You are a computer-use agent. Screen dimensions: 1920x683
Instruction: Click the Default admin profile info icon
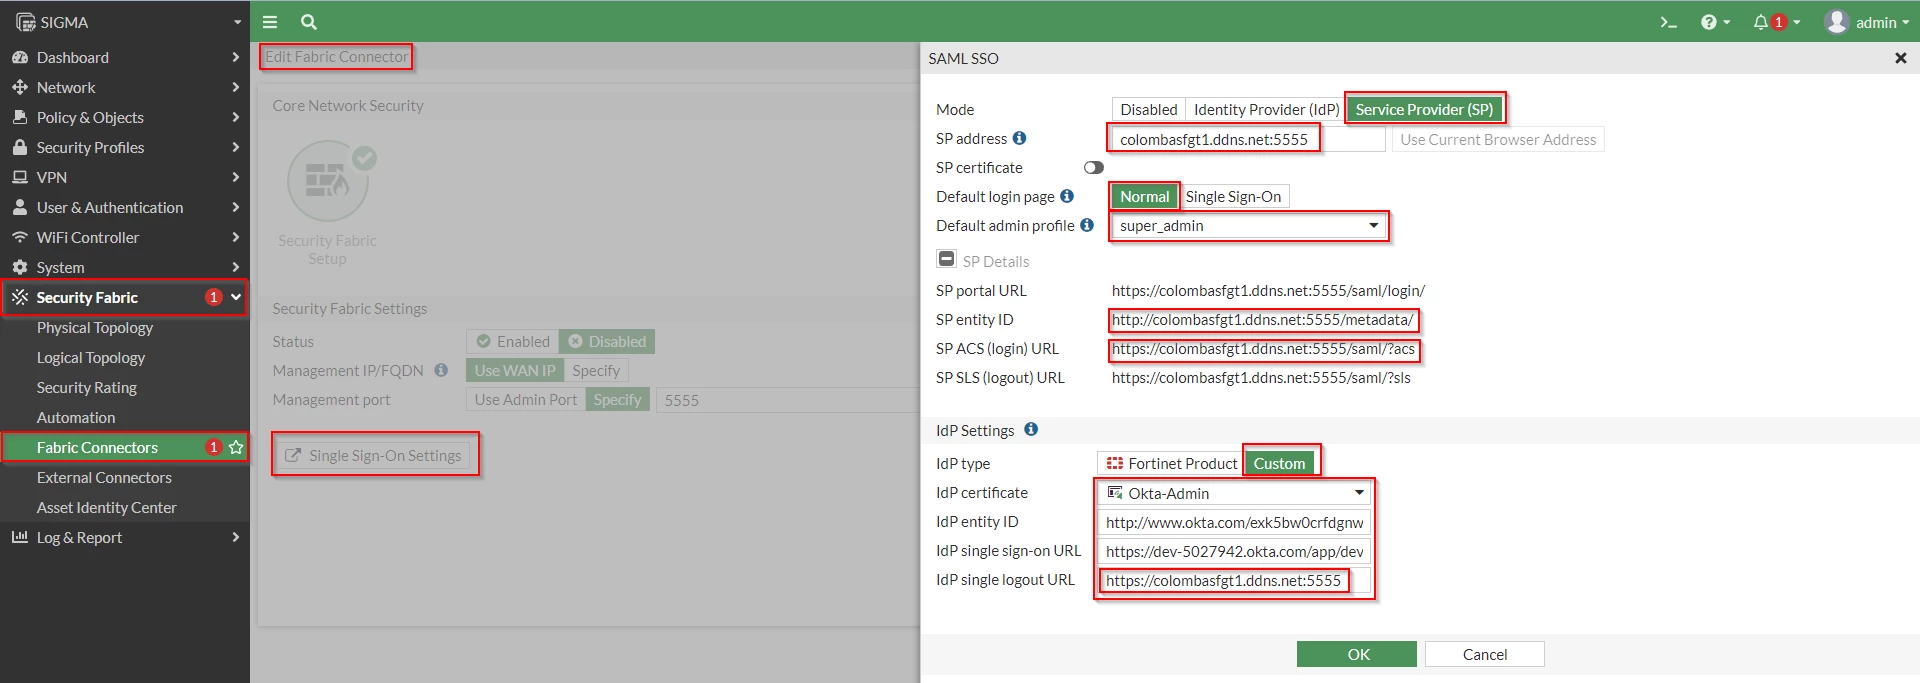(1087, 225)
